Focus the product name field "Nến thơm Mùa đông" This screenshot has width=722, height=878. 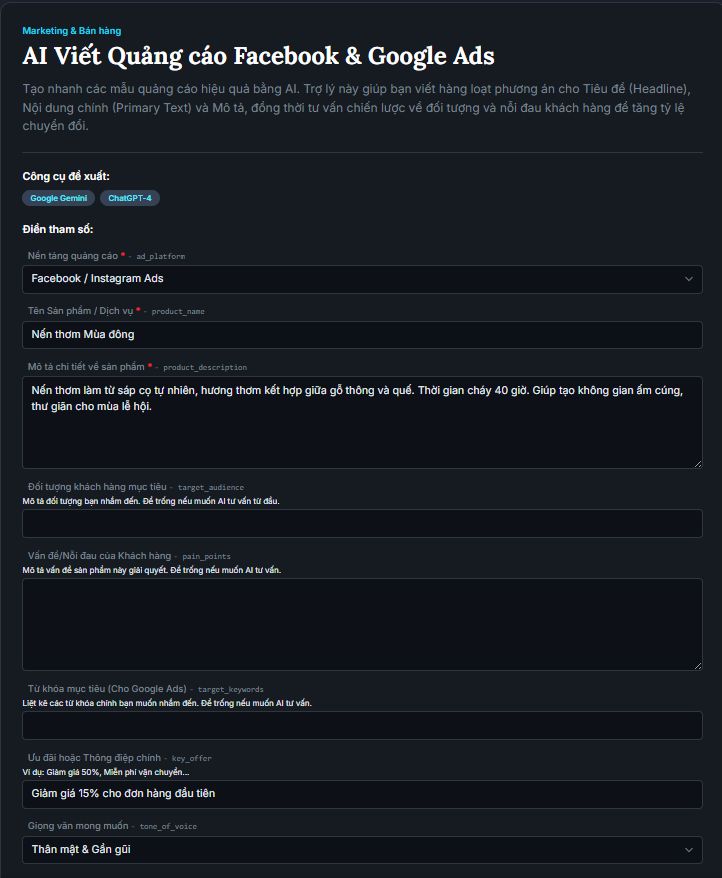tap(362, 335)
